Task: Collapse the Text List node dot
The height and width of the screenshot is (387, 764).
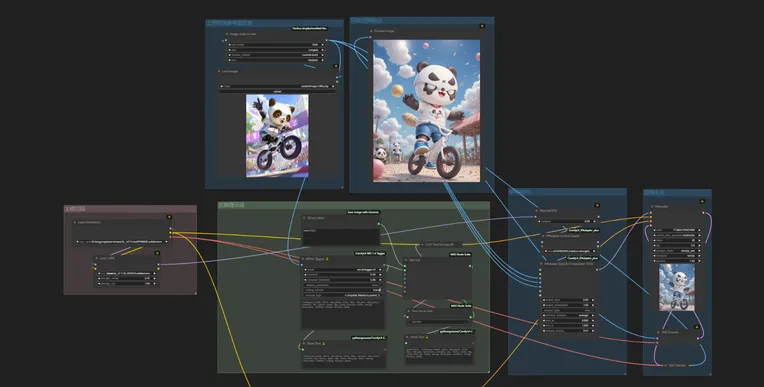Action: [406, 260]
